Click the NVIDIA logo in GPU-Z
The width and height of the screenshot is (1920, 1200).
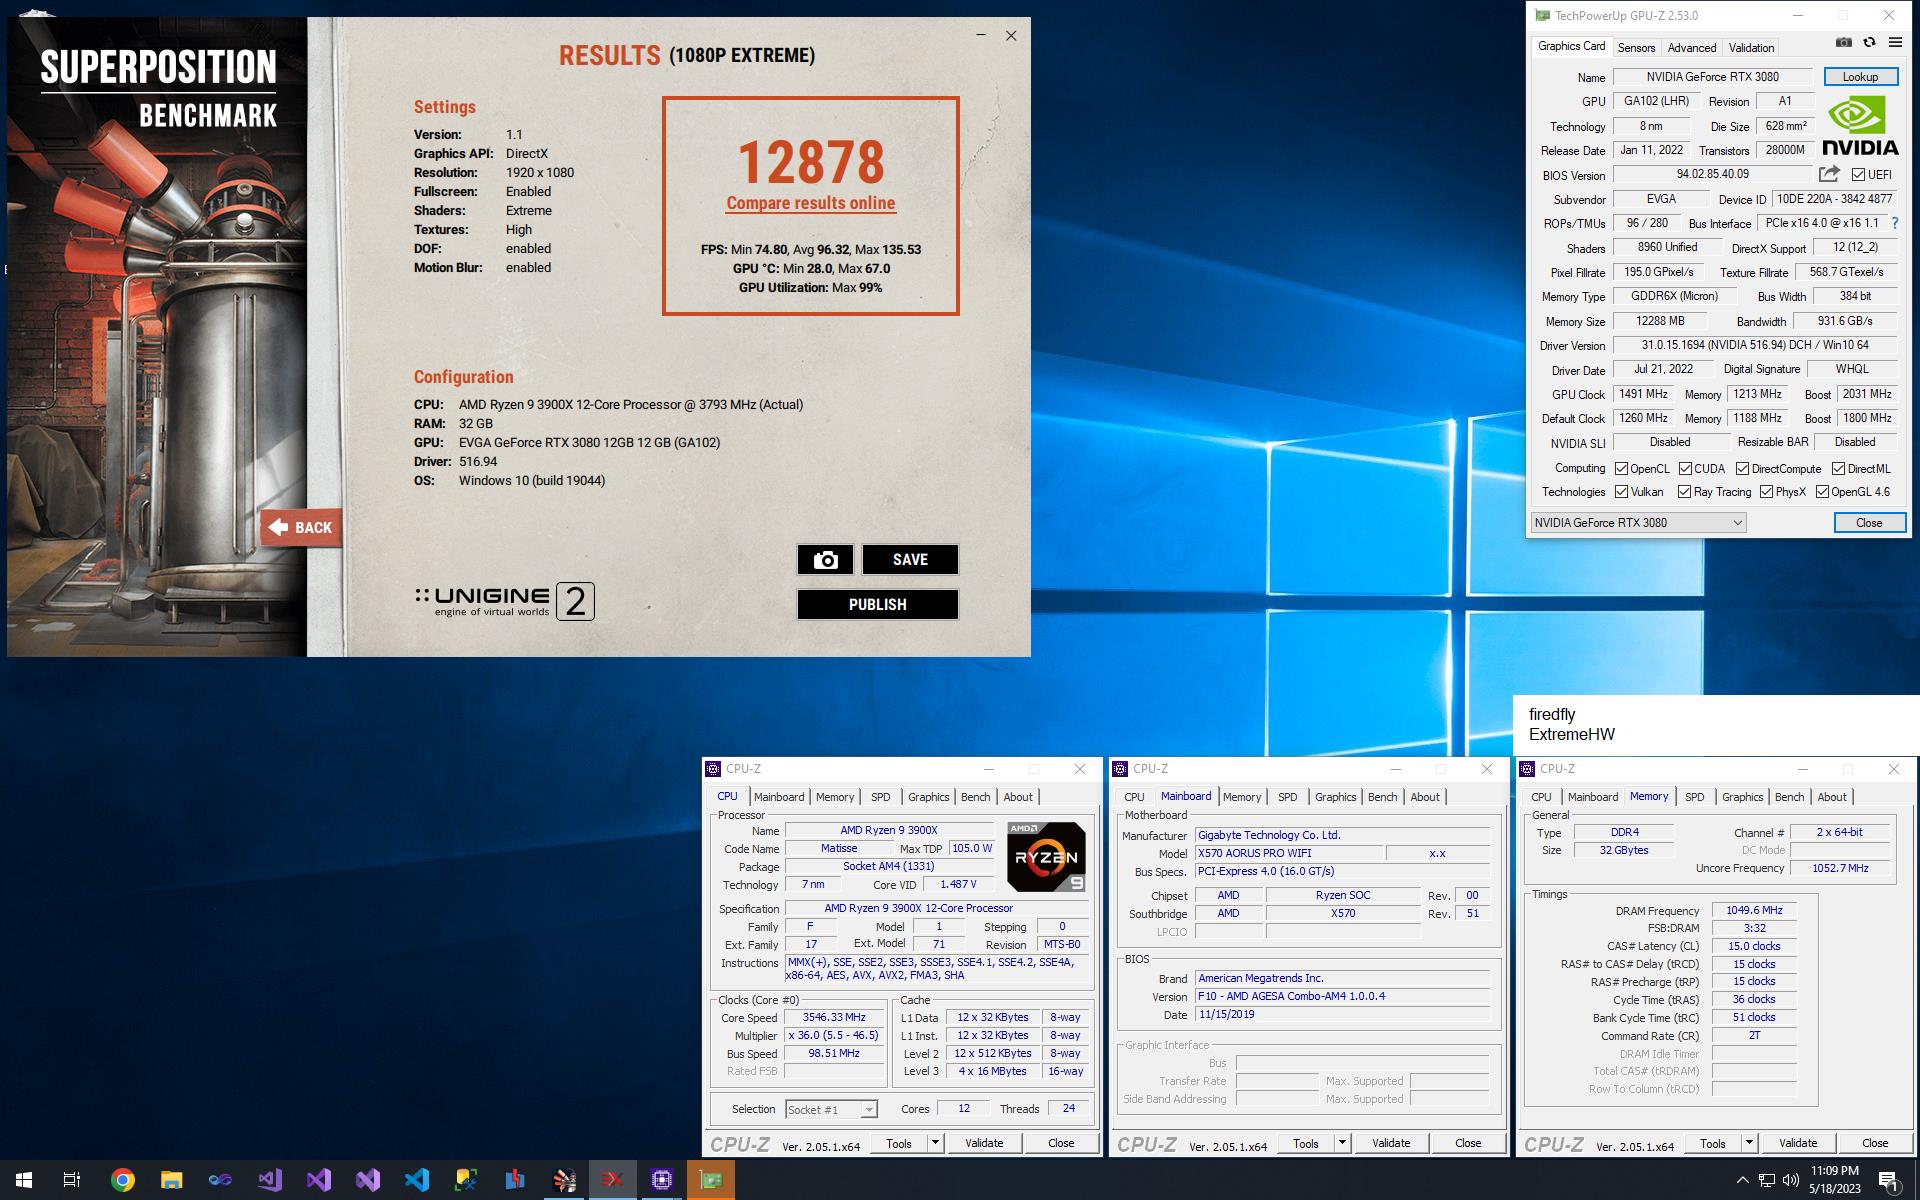tap(1860, 126)
